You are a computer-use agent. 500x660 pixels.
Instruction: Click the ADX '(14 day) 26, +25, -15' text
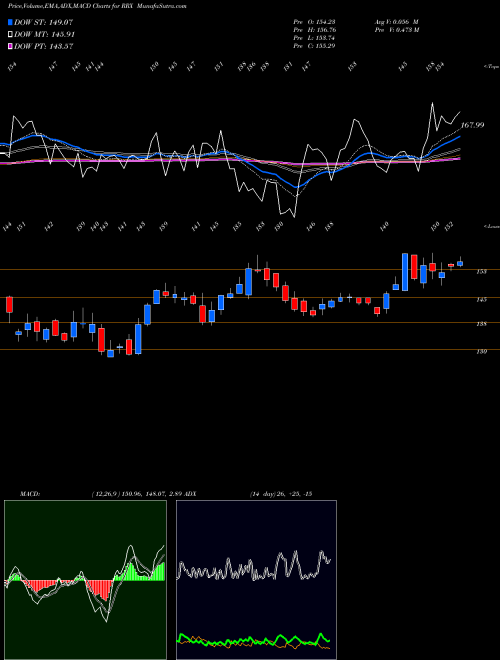pyautogui.click(x=281, y=494)
